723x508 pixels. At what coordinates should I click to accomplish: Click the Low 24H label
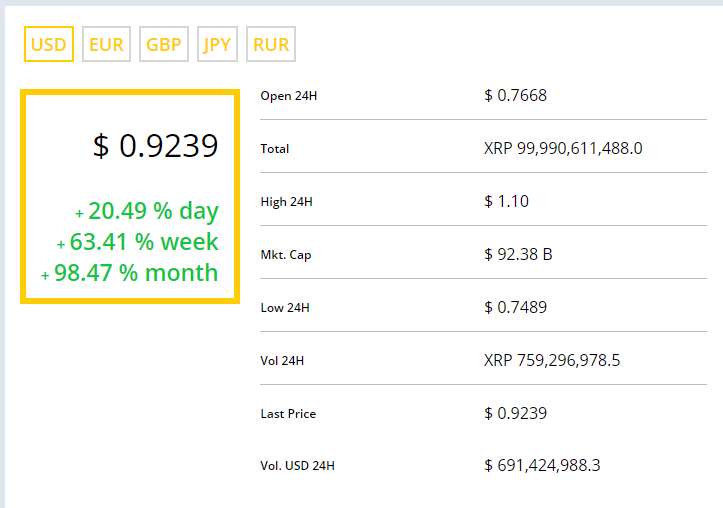[x=285, y=308]
